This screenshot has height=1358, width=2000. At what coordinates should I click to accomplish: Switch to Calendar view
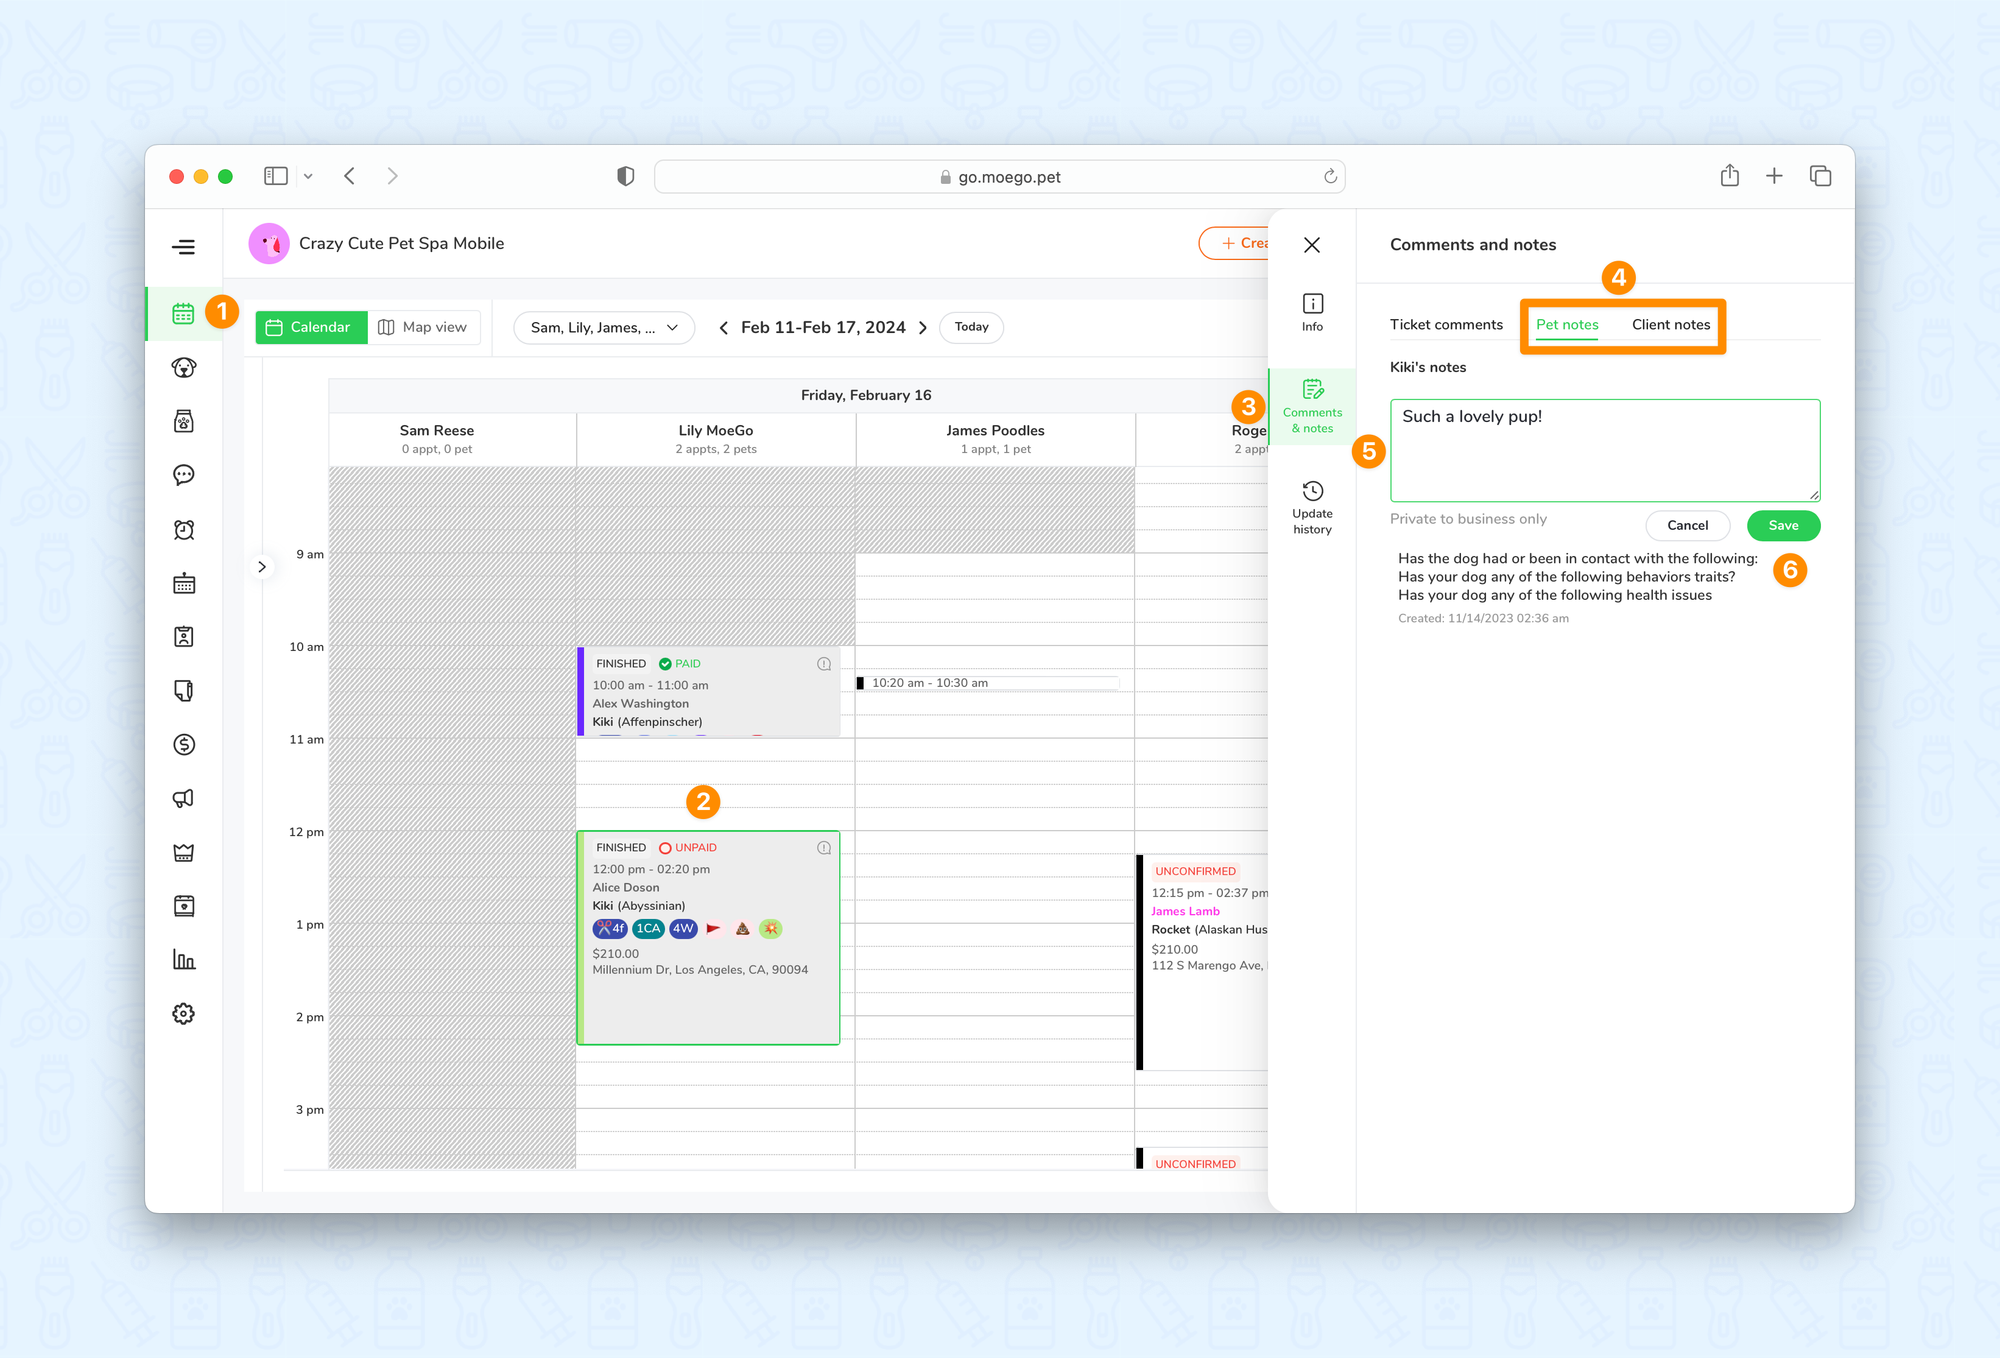310,327
